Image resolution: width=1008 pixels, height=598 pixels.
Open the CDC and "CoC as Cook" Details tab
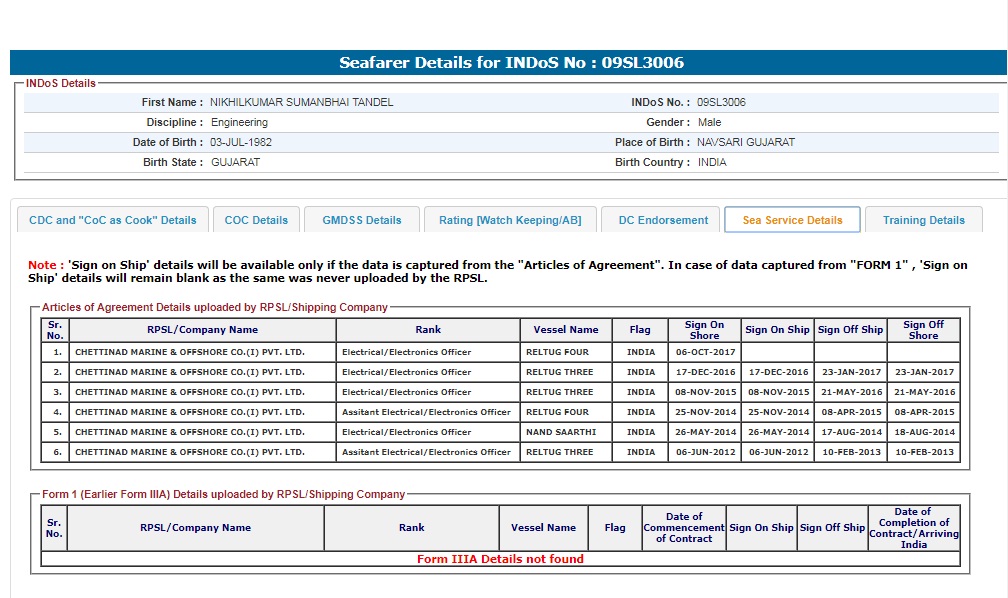[113, 220]
